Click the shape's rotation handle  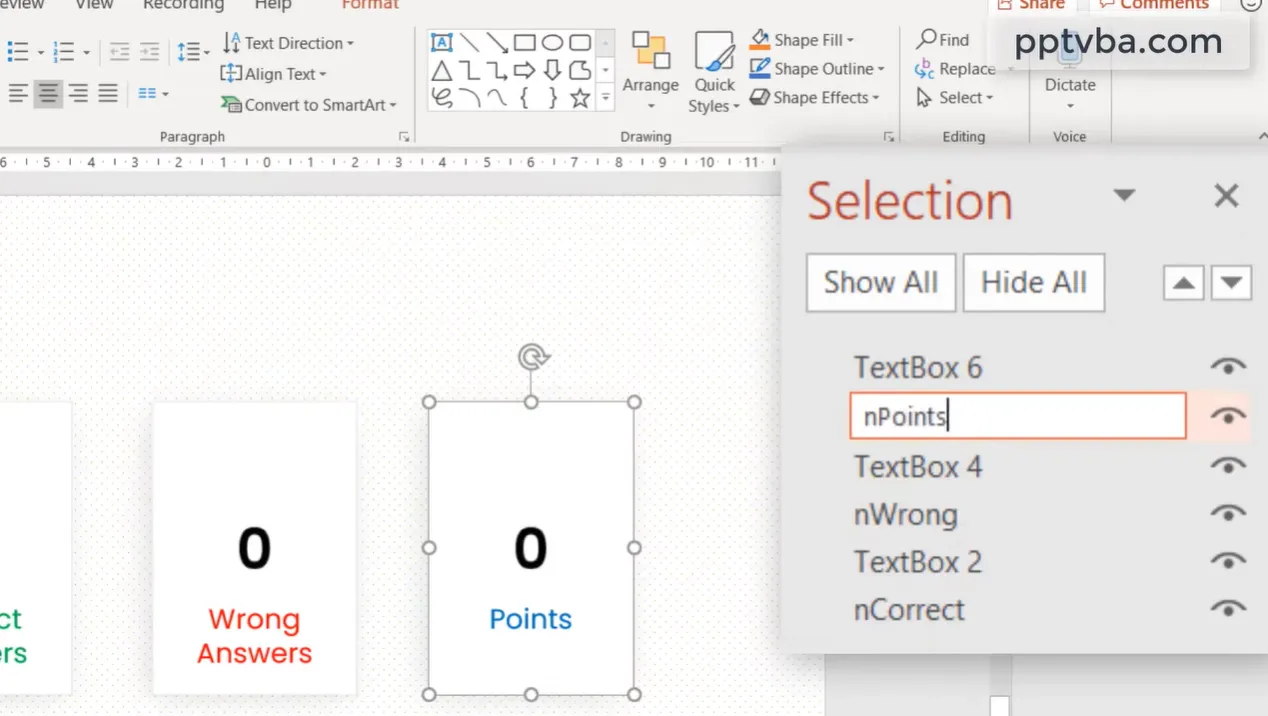[x=532, y=357]
